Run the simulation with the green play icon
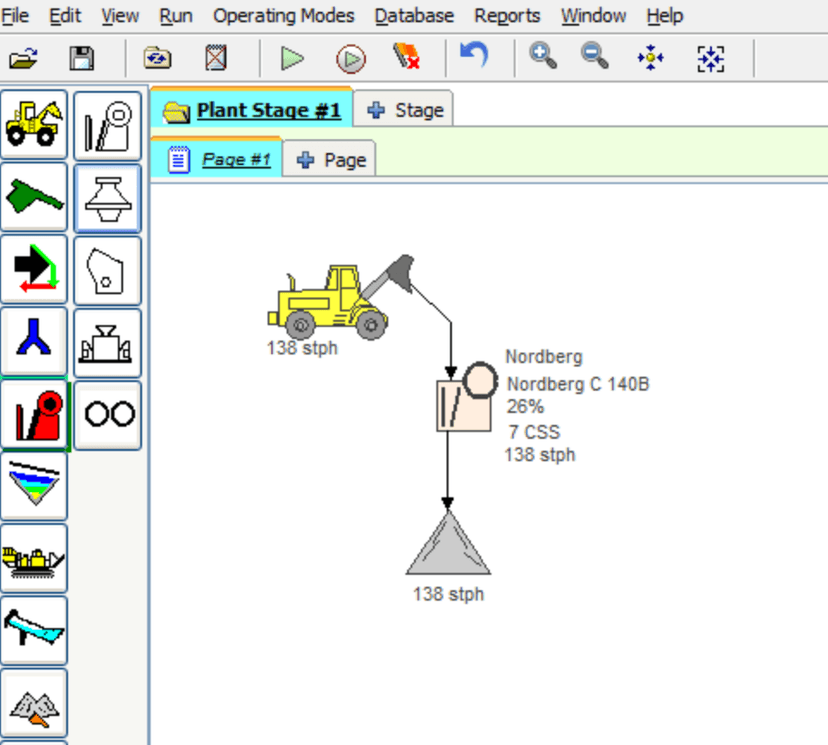The height and width of the screenshot is (745, 828). coord(292,59)
